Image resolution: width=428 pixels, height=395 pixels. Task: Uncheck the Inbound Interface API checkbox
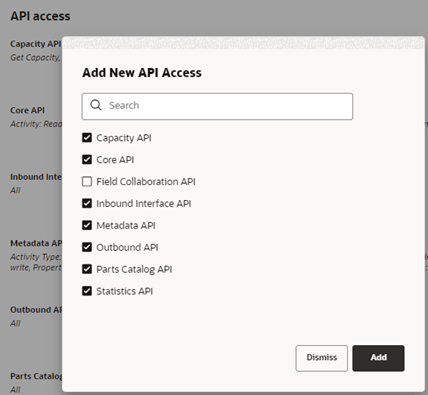click(87, 203)
